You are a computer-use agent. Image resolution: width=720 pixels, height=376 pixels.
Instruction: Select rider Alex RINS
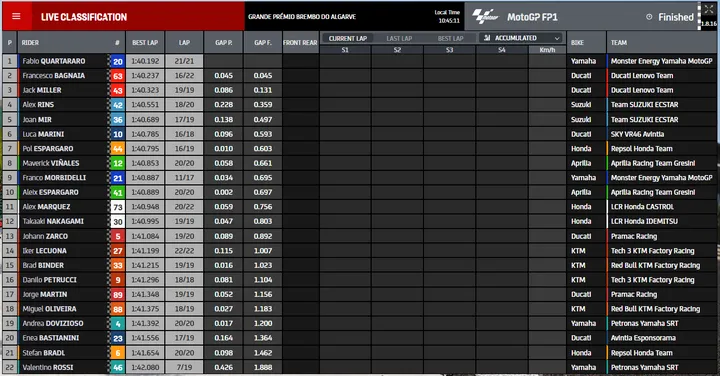click(38, 105)
